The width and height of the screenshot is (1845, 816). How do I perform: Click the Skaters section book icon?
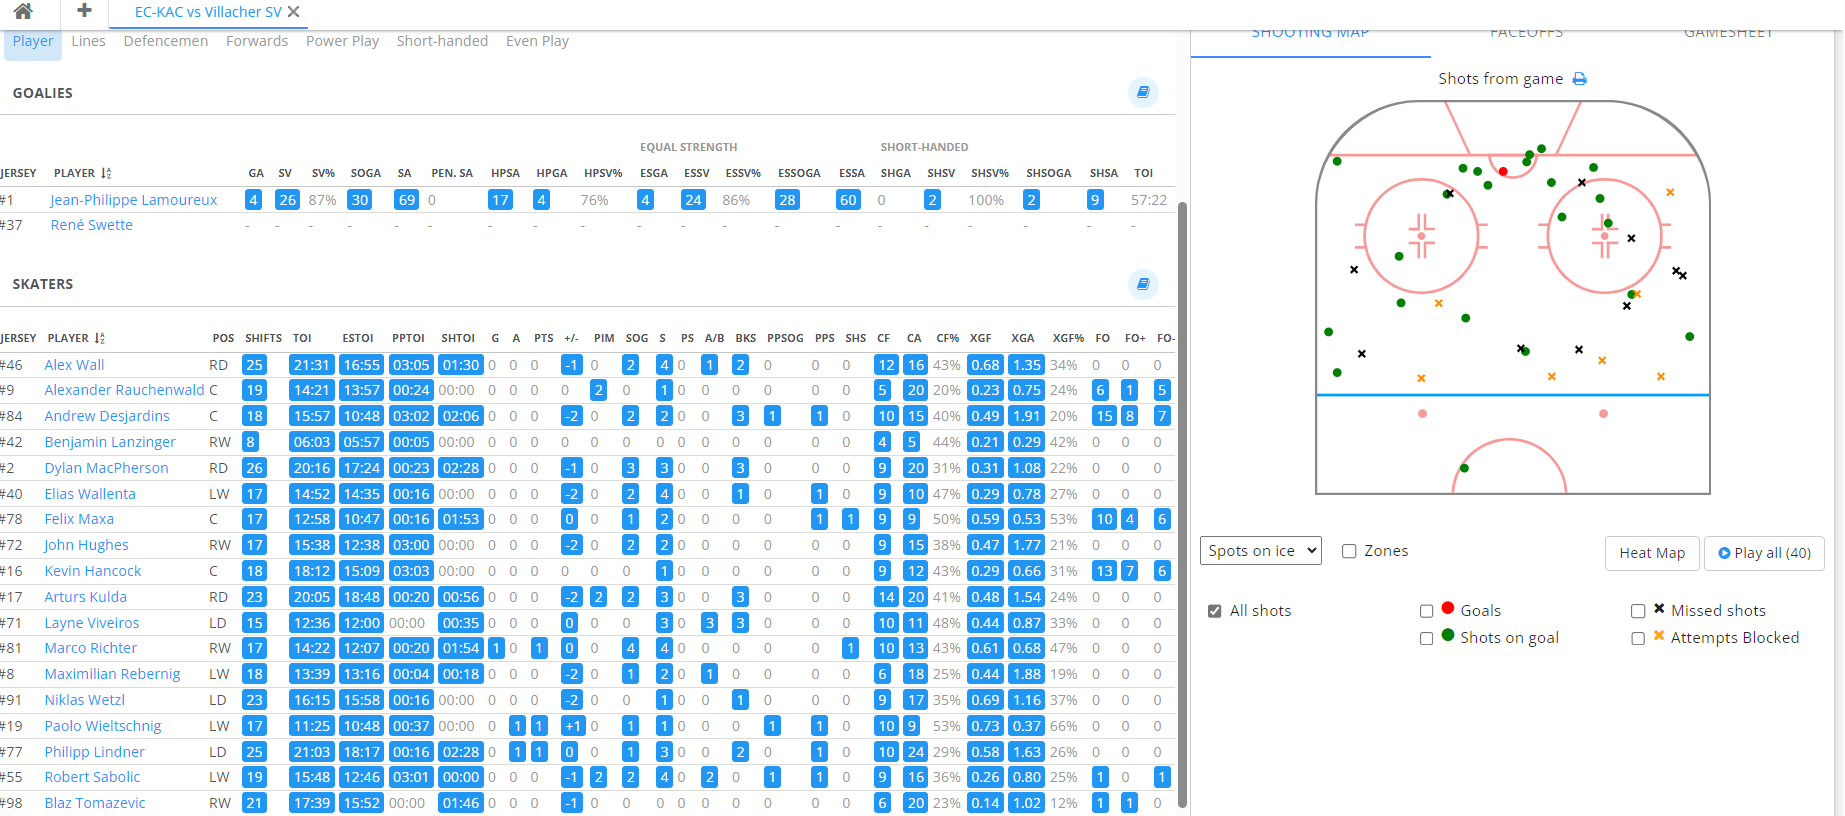coord(1143,284)
